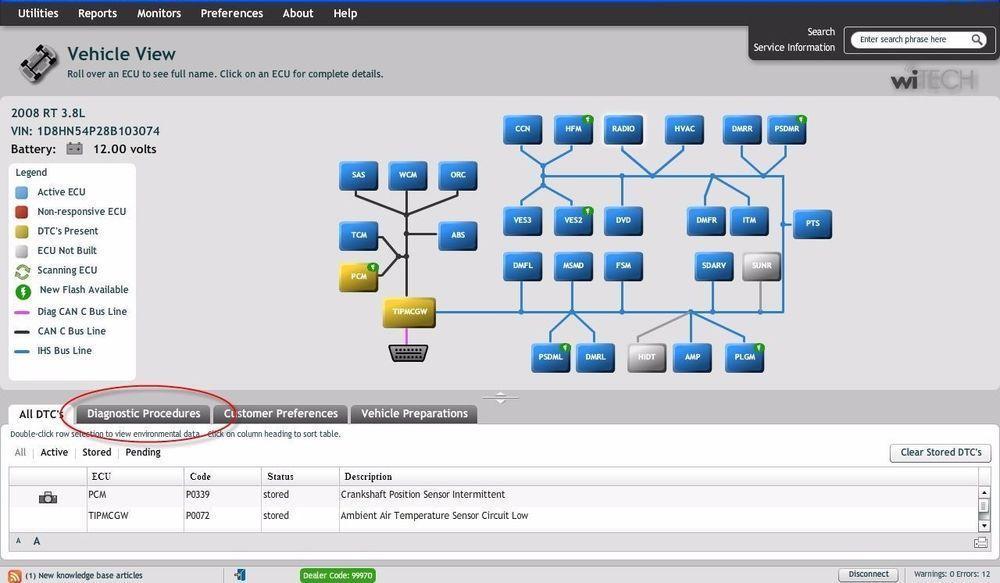Image resolution: width=1000 pixels, height=583 pixels.
Task: Open the VES2 ECU node
Action: [573, 221]
